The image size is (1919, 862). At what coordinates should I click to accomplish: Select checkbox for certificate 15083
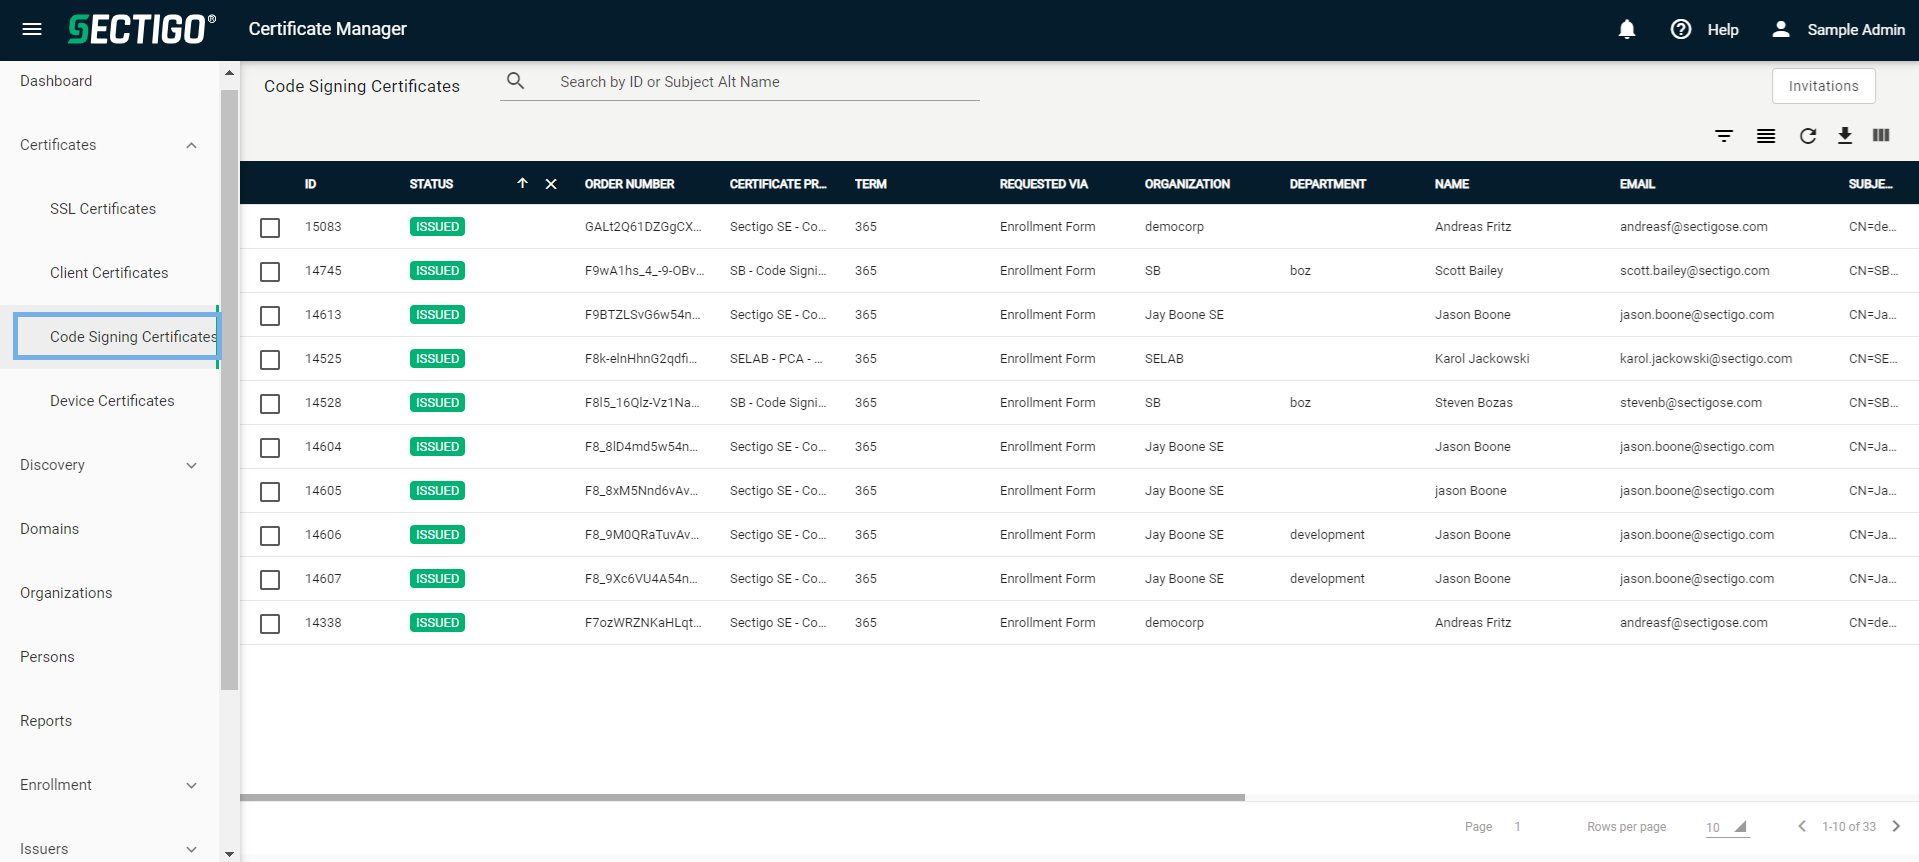click(270, 228)
